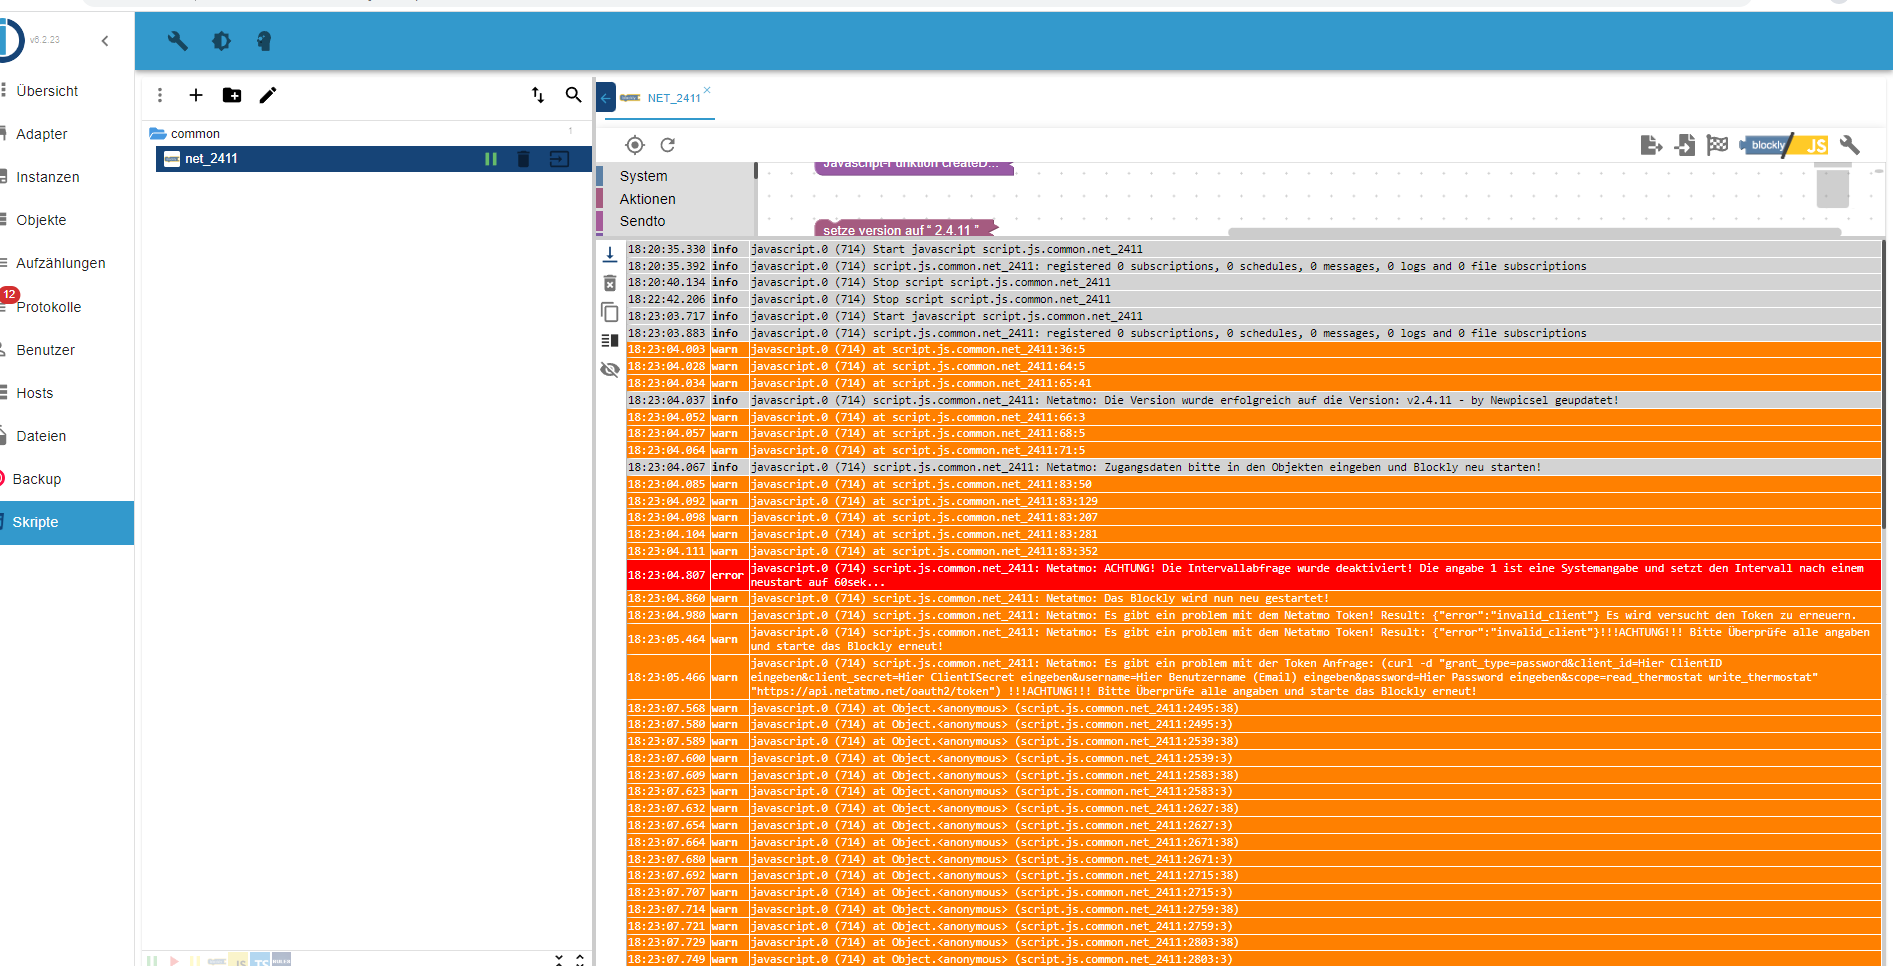
Task: Toggle the theme brightness icon
Action: [221, 41]
